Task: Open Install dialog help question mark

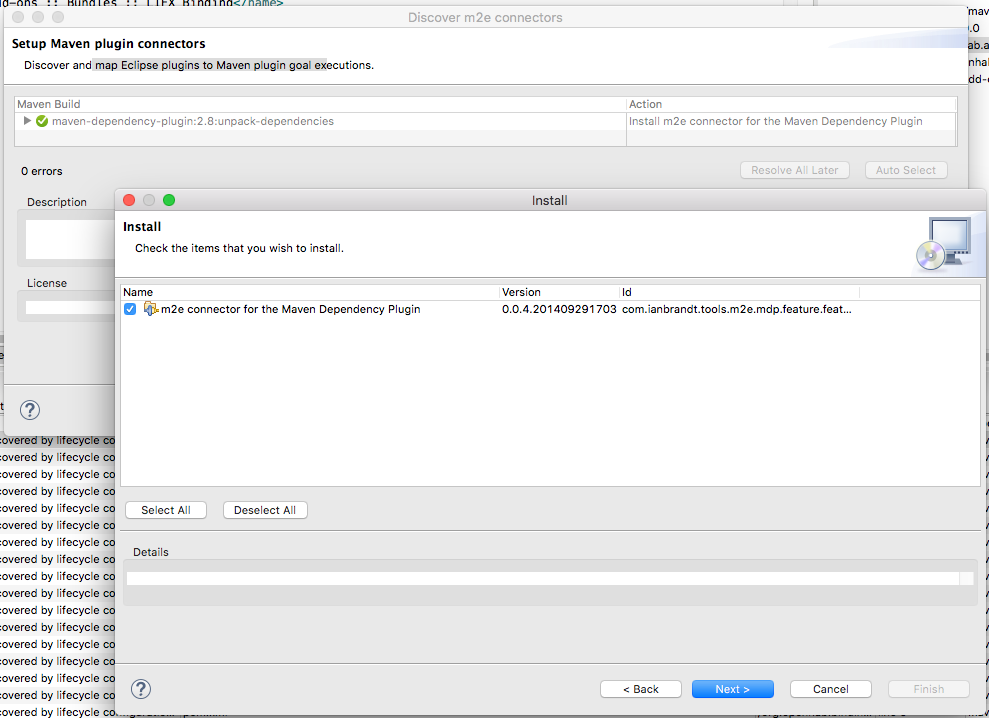Action: [141, 688]
